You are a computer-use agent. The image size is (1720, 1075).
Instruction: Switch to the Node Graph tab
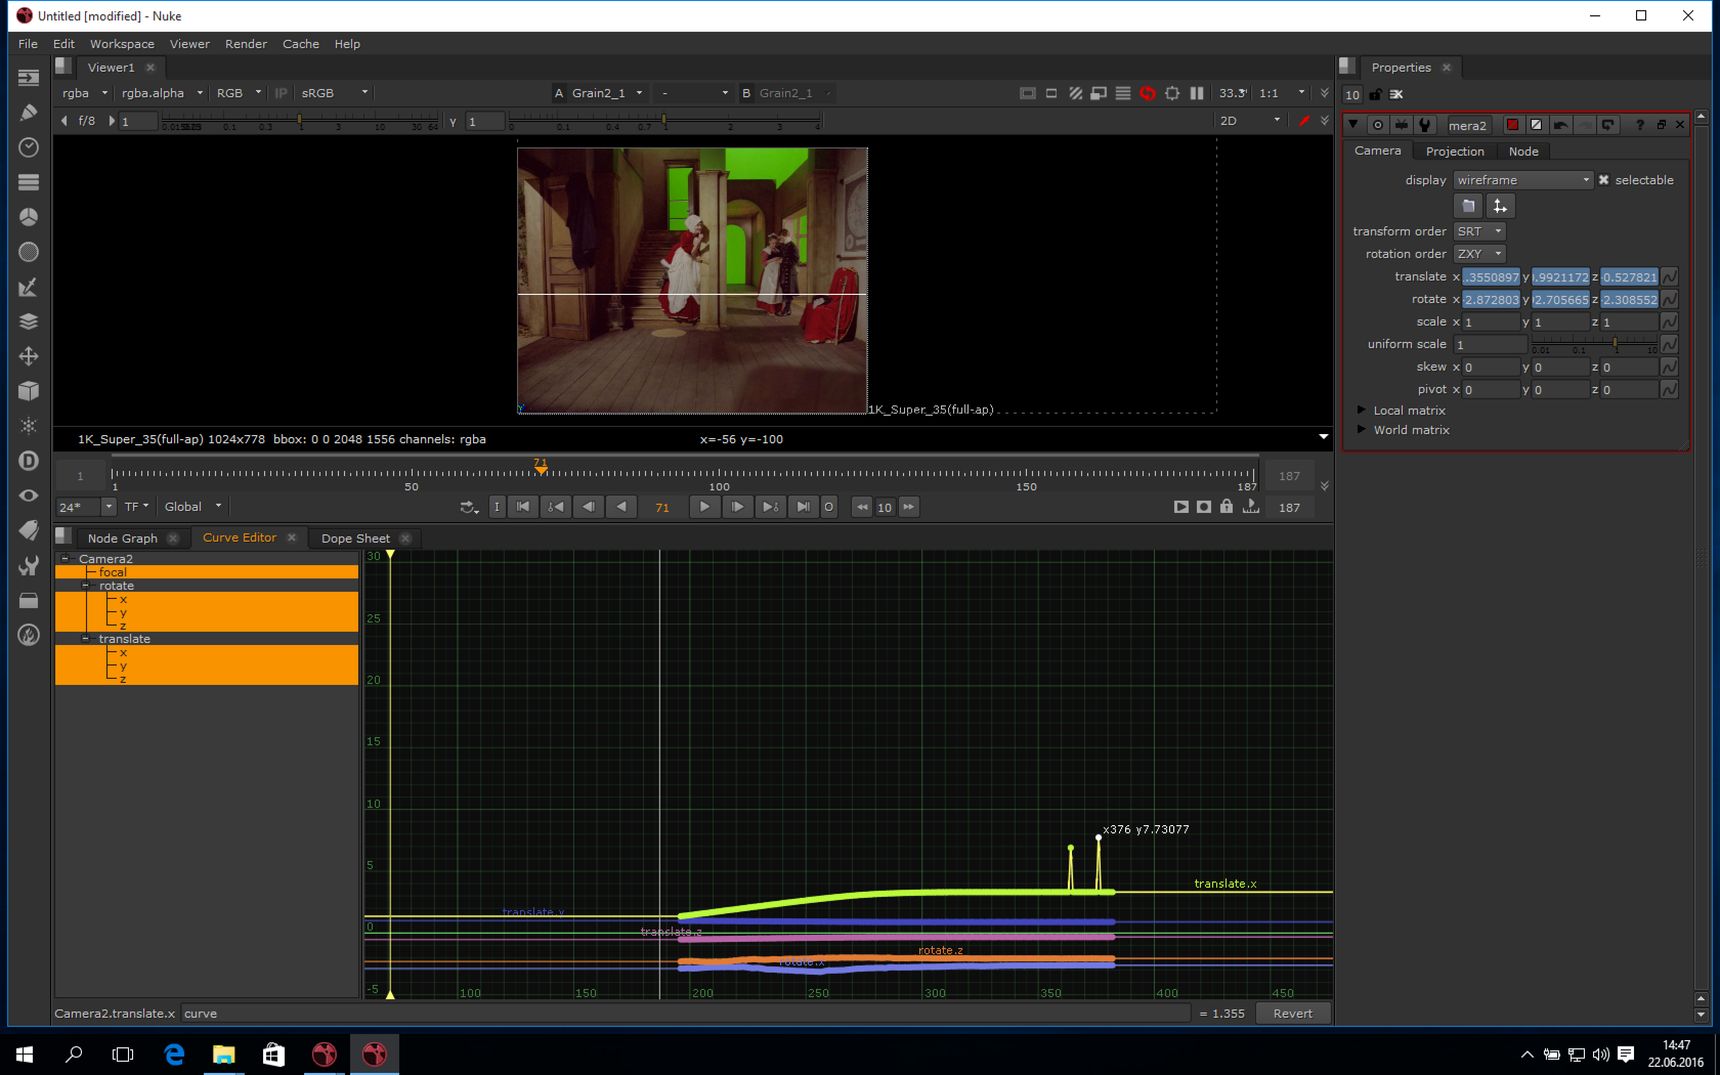point(122,538)
